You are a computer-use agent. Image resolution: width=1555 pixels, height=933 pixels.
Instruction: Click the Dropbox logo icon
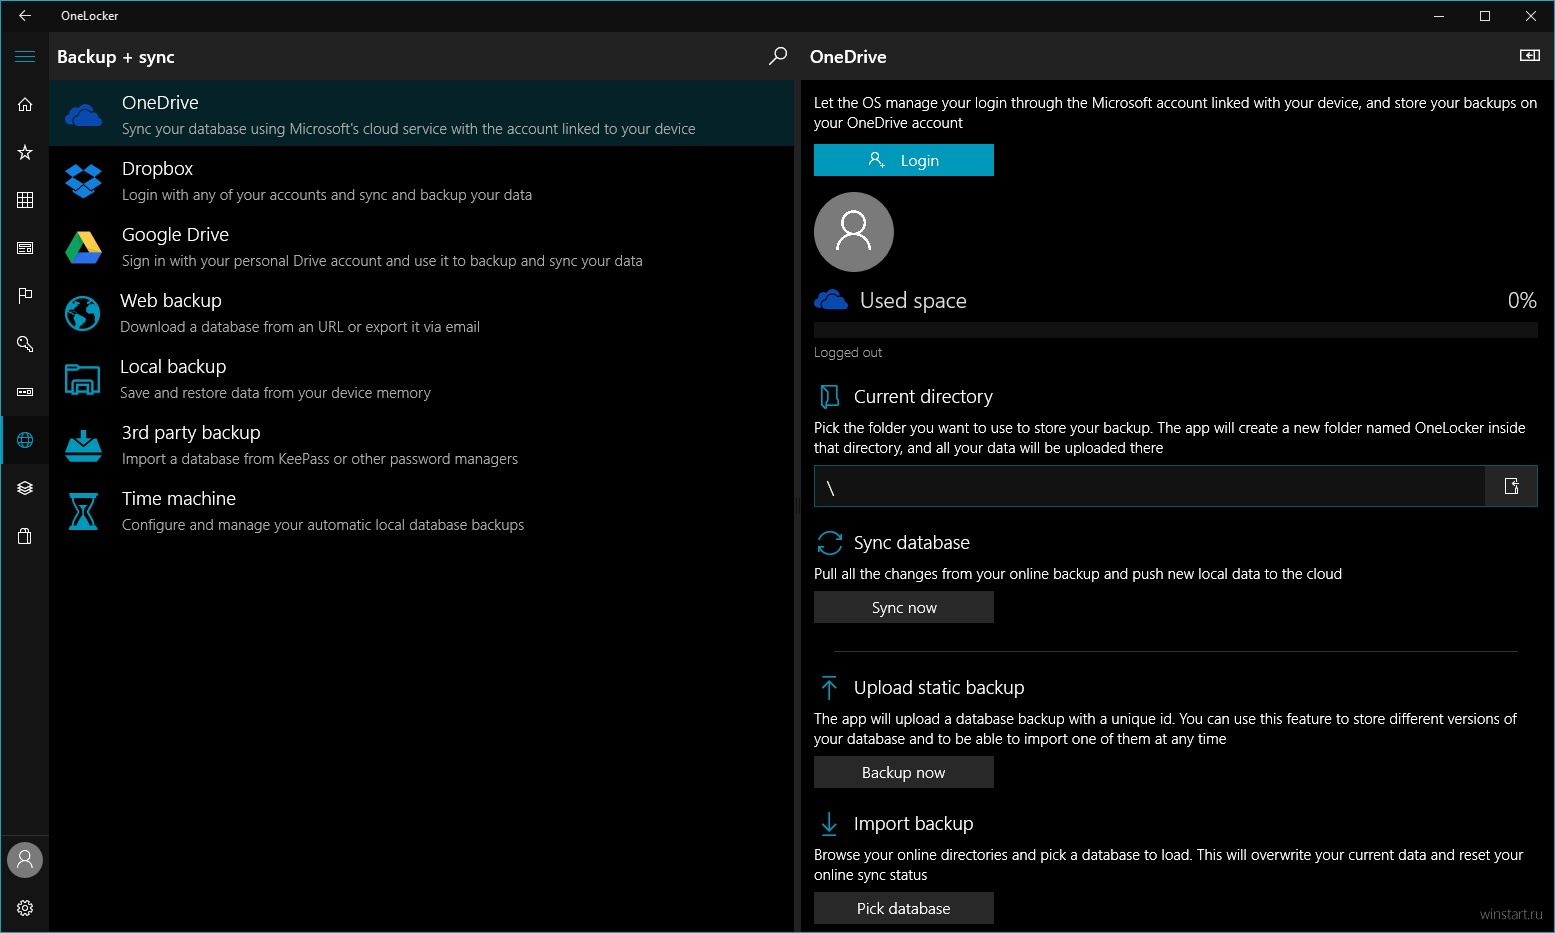[83, 180]
